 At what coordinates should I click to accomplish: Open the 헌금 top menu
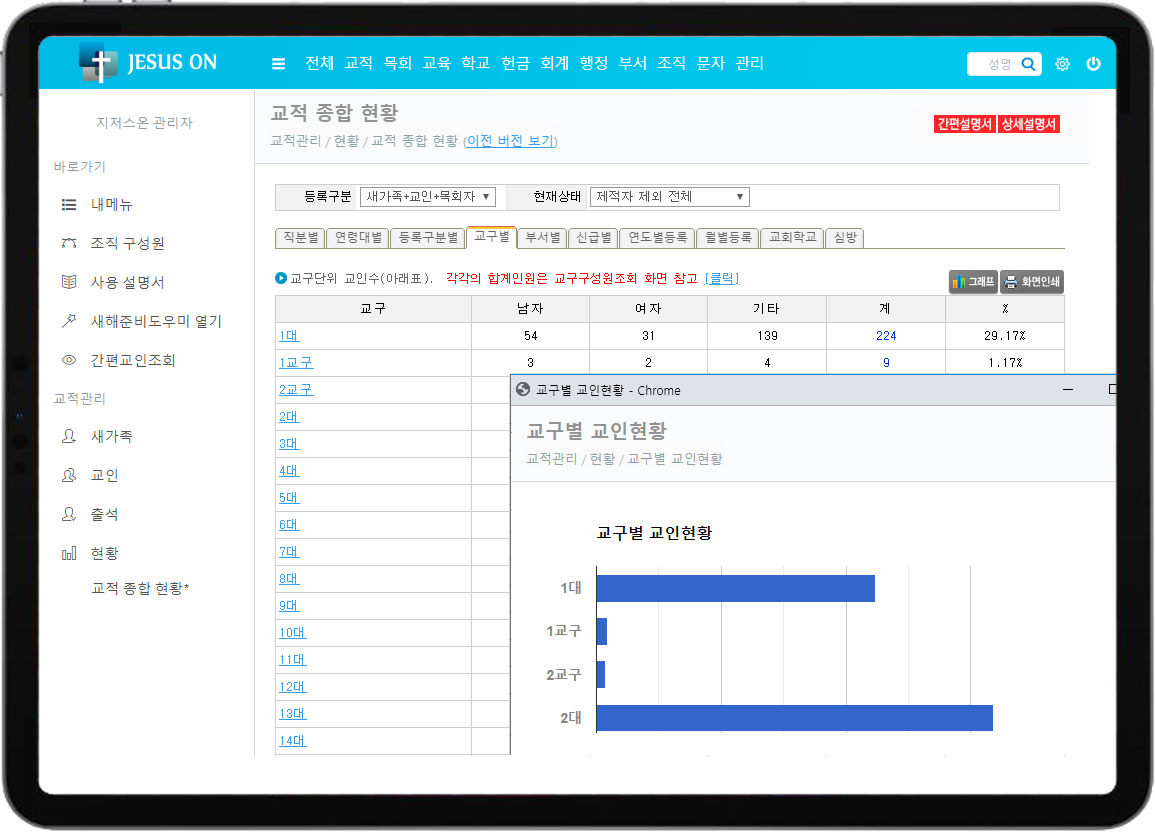click(x=515, y=63)
